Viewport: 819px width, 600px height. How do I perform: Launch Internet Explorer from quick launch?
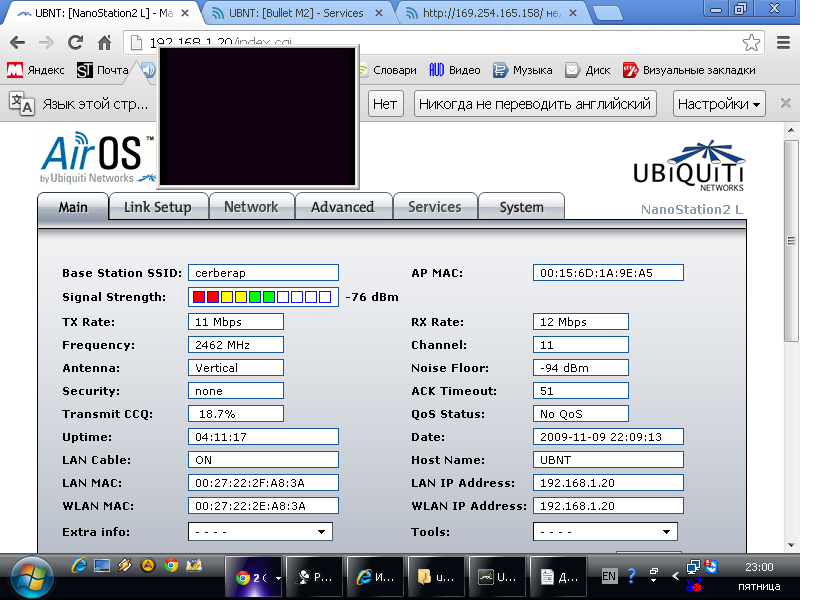(x=79, y=565)
